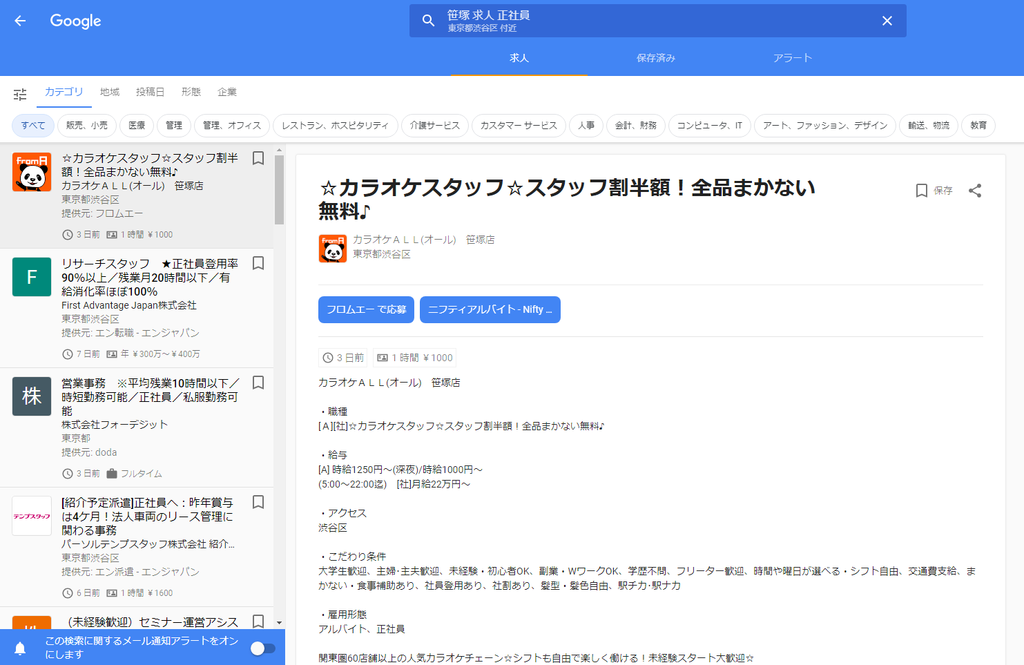This screenshot has width=1024, height=665.
Task: Open the filter settings icon beside カテゴリ
Action: (x=19, y=92)
